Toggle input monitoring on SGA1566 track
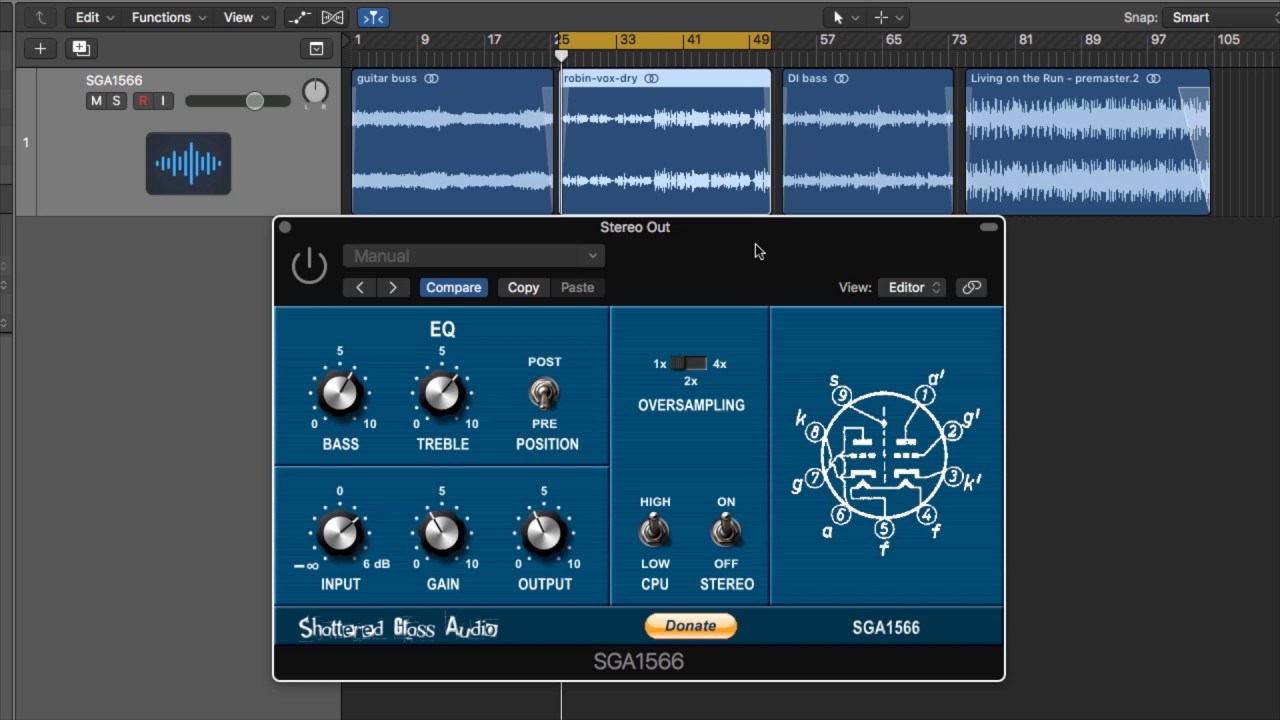Viewport: 1280px width, 720px height. point(163,101)
